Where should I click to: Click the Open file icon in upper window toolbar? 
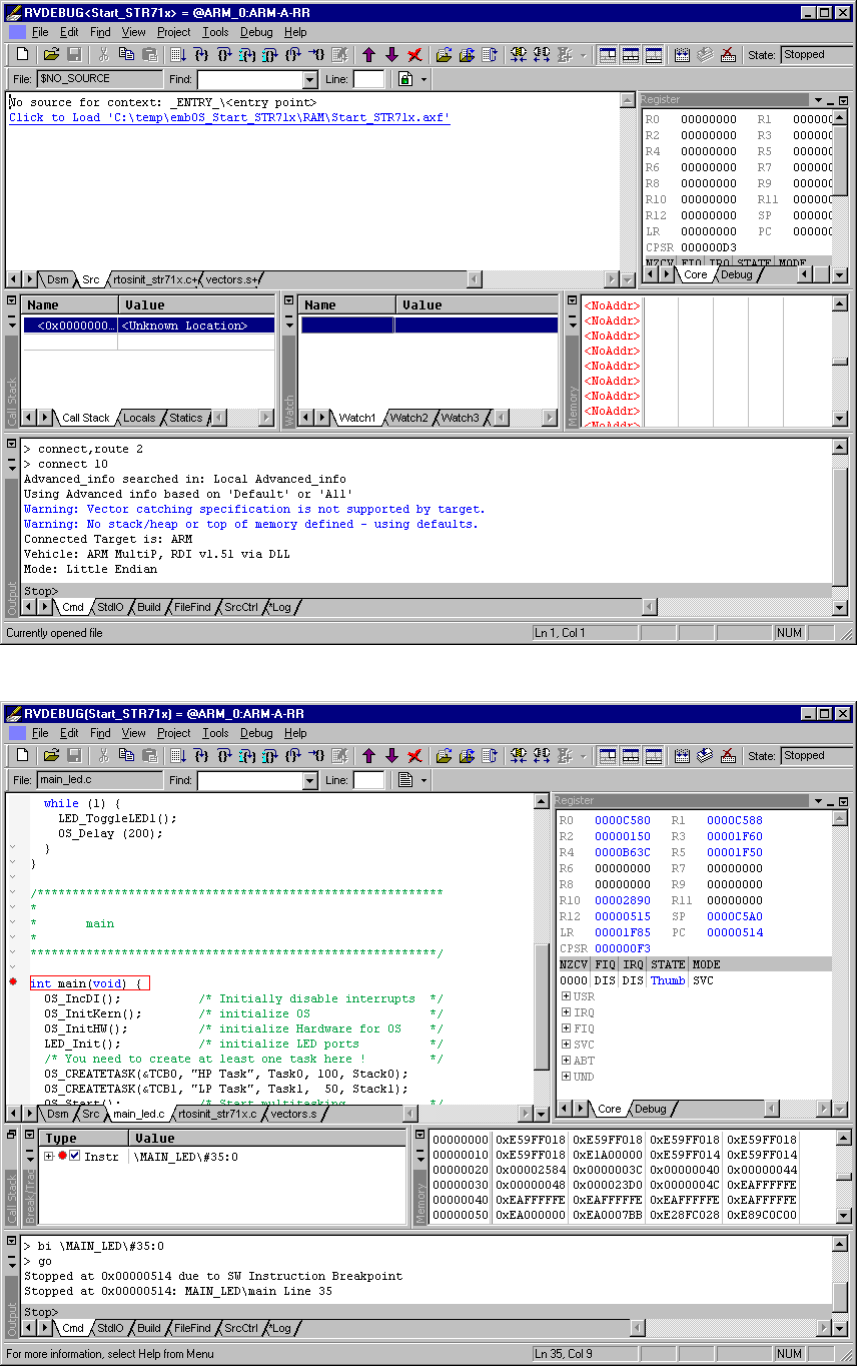click(x=51, y=55)
